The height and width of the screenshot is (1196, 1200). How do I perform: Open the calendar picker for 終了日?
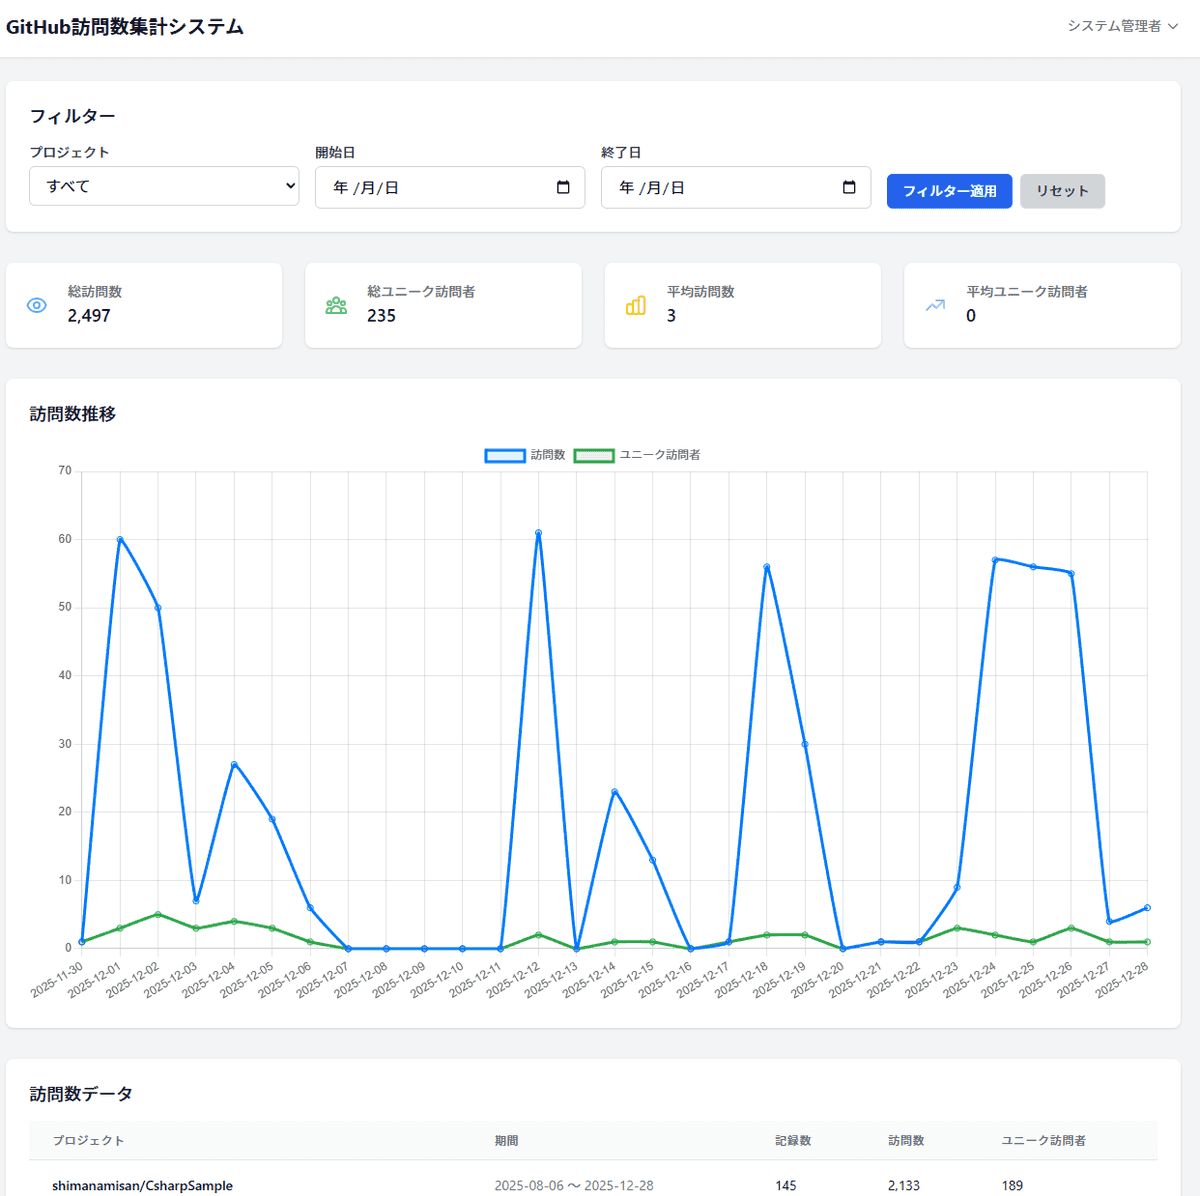click(x=847, y=187)
